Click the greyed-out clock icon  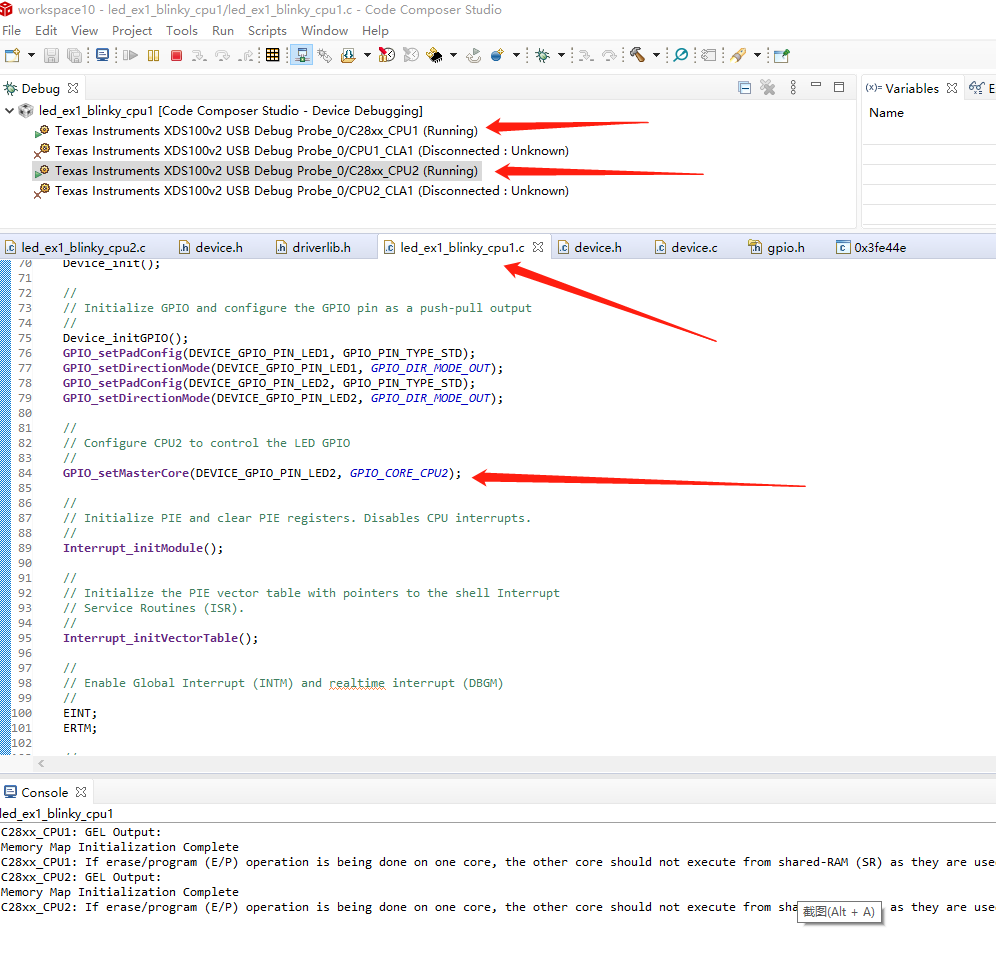tap(411, 55)
